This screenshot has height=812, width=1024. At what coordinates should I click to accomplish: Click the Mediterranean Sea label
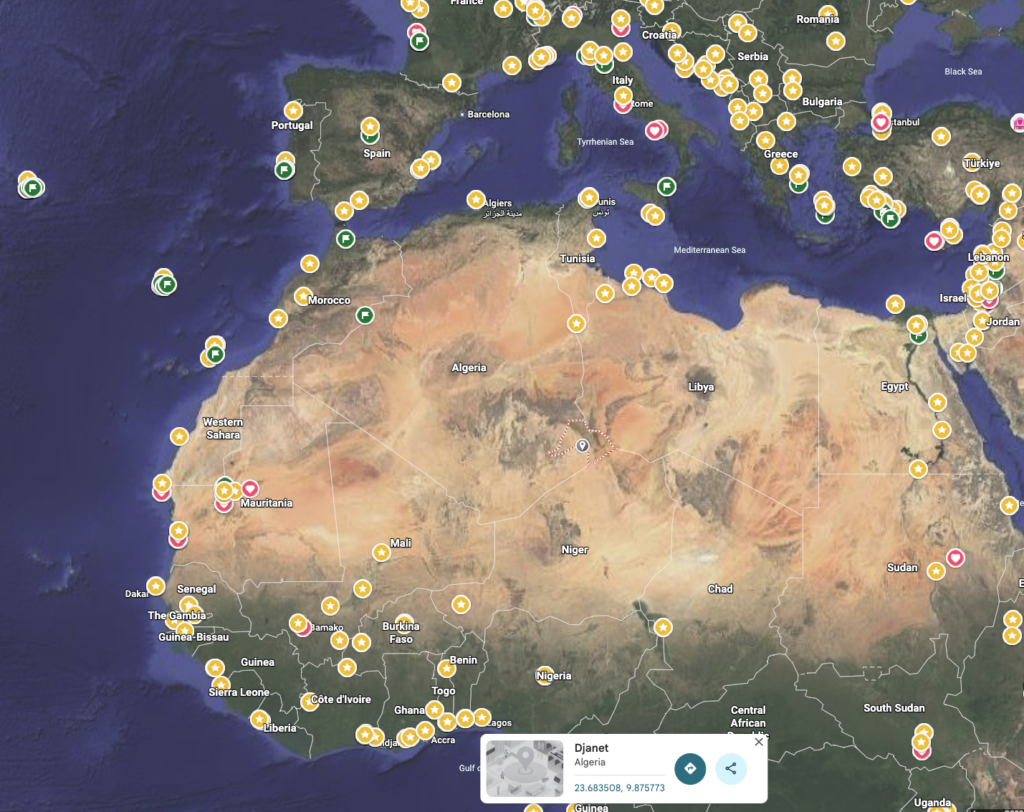[x=709, y=250]
